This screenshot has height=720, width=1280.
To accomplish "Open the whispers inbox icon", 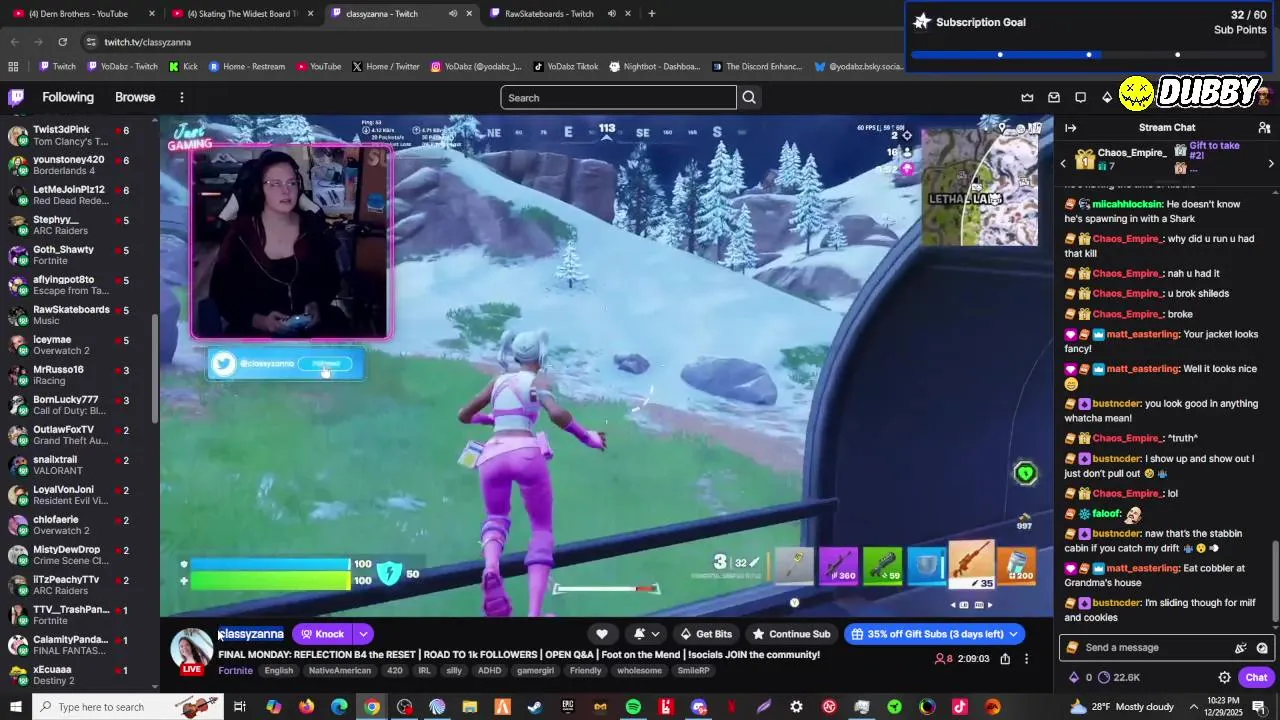I will tap(1054, 97).
